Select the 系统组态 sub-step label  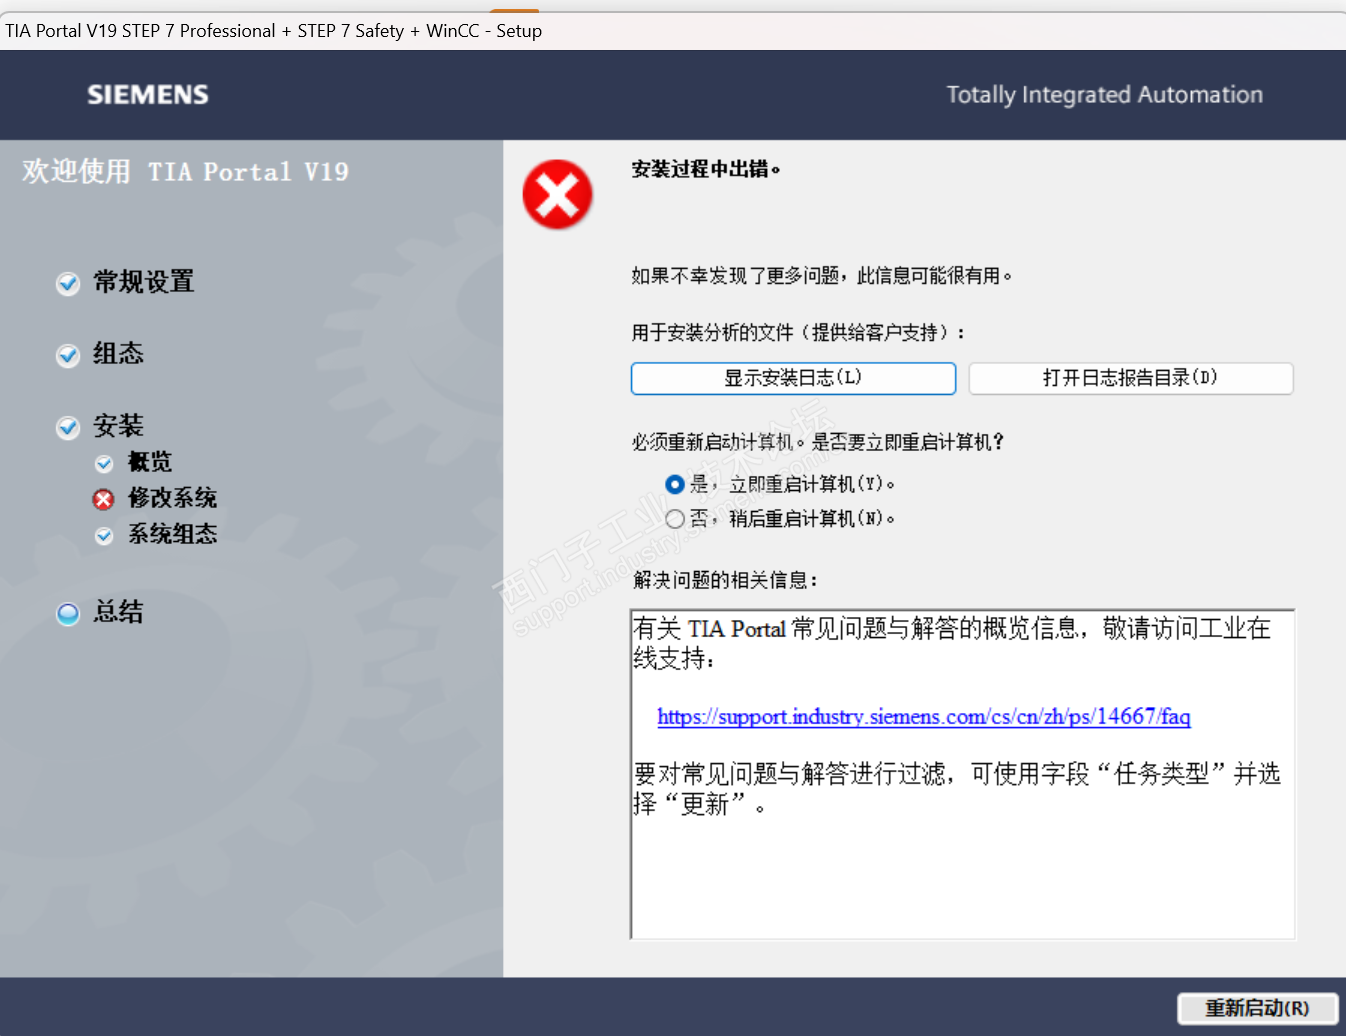[172, 534]
